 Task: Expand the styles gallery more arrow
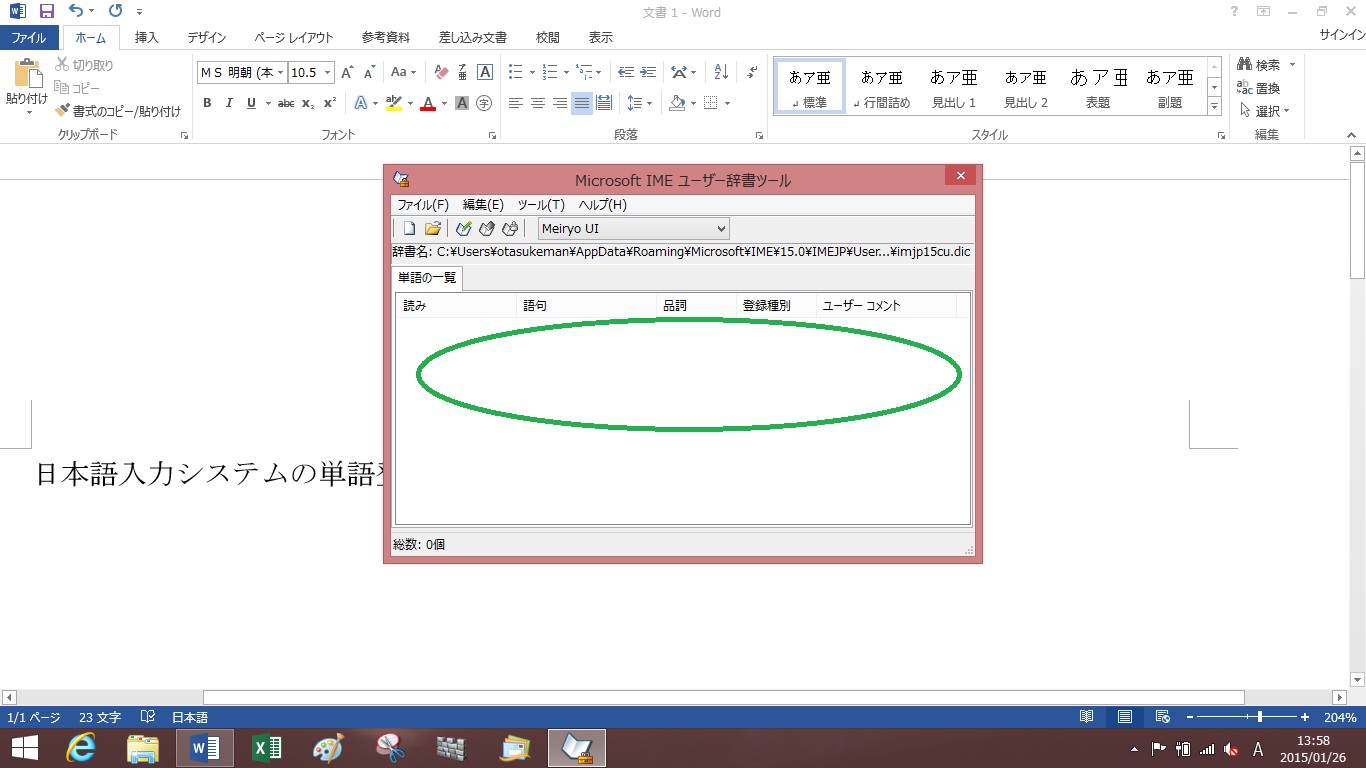click(x=1215, y=106)
